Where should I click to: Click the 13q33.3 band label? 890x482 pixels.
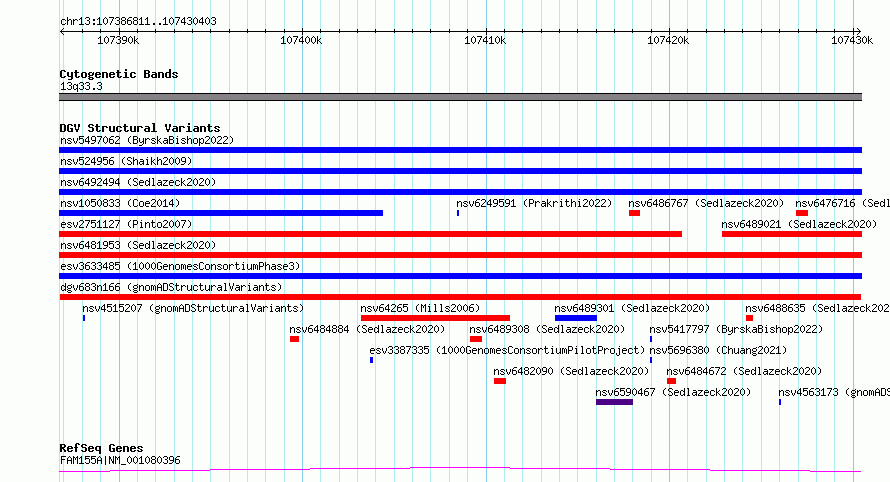tap(81, 86)
